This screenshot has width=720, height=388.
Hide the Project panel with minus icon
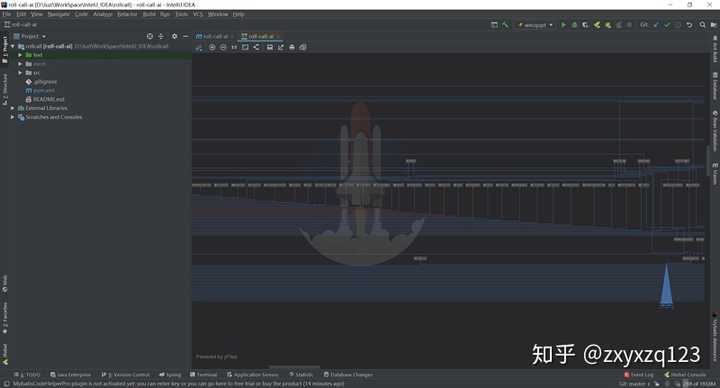(186, 36)
